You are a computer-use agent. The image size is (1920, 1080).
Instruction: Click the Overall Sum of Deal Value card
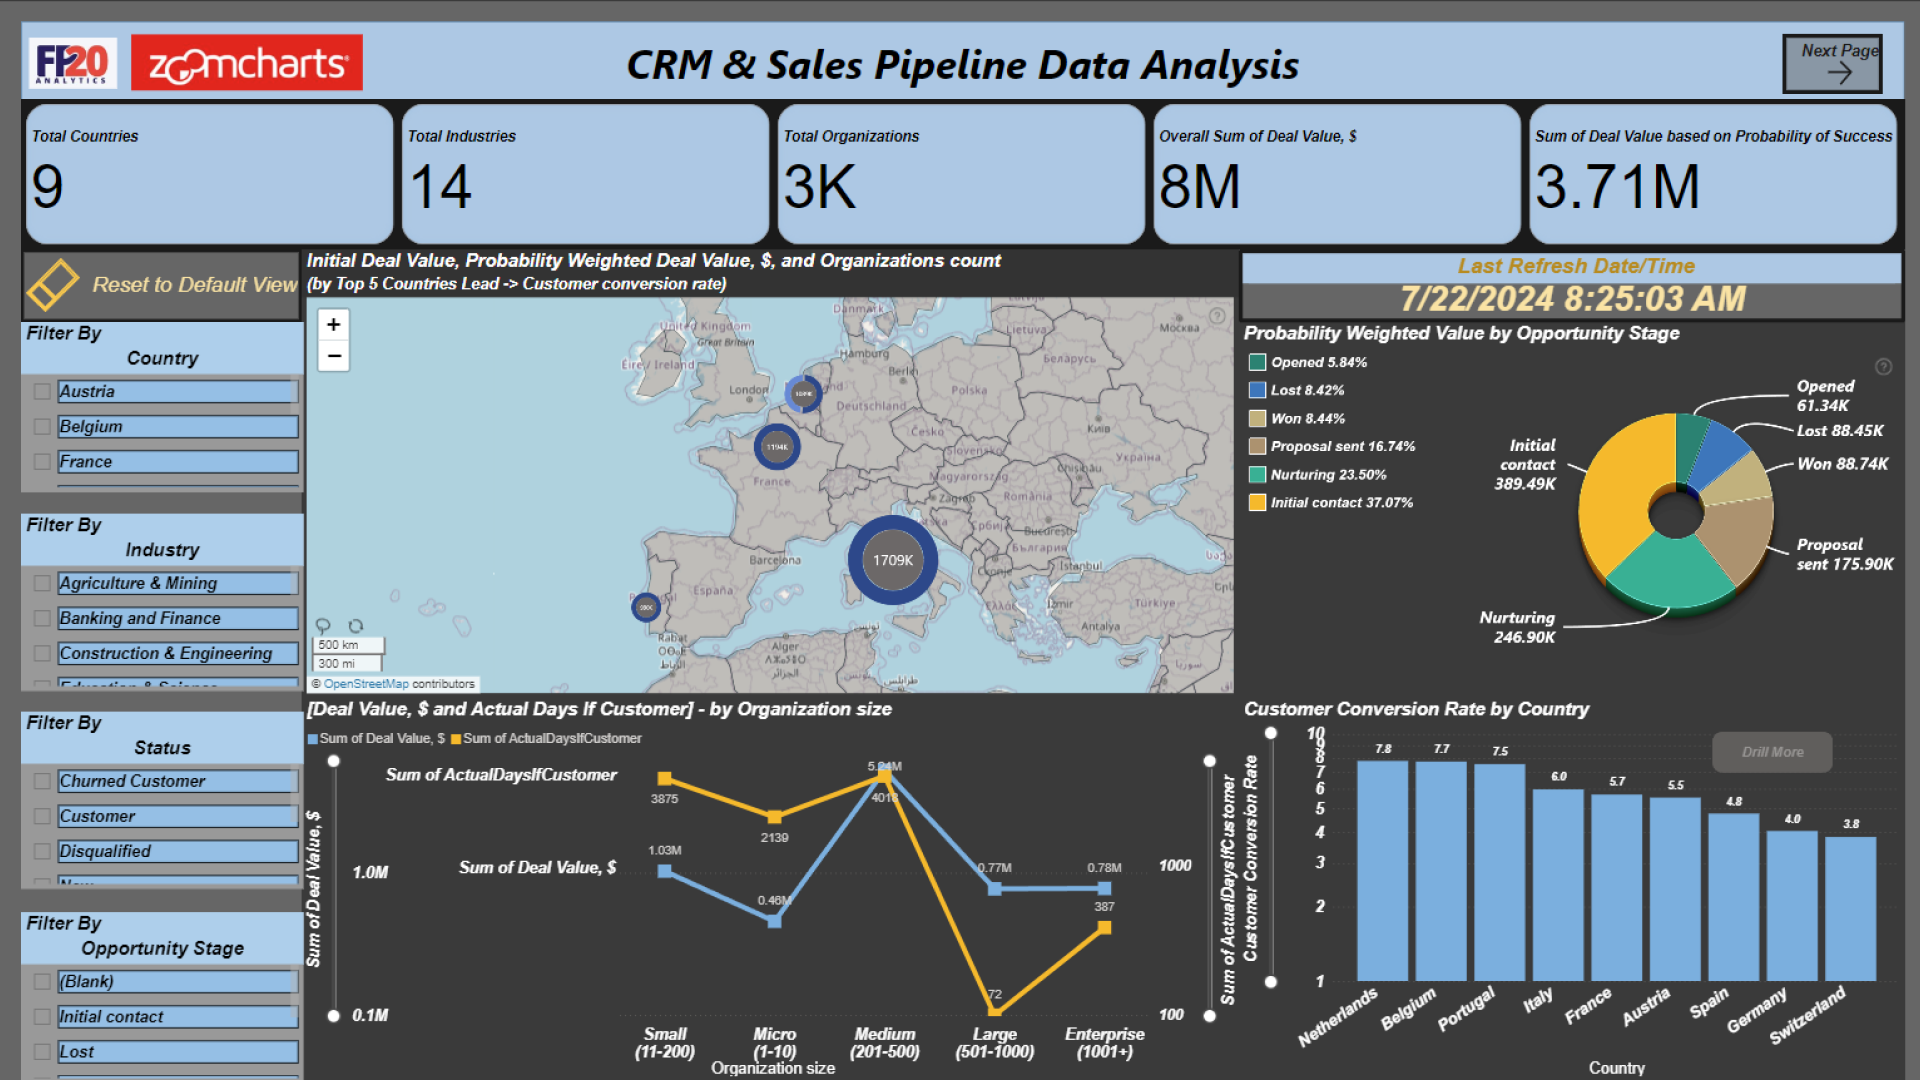tap(1337, 174)
